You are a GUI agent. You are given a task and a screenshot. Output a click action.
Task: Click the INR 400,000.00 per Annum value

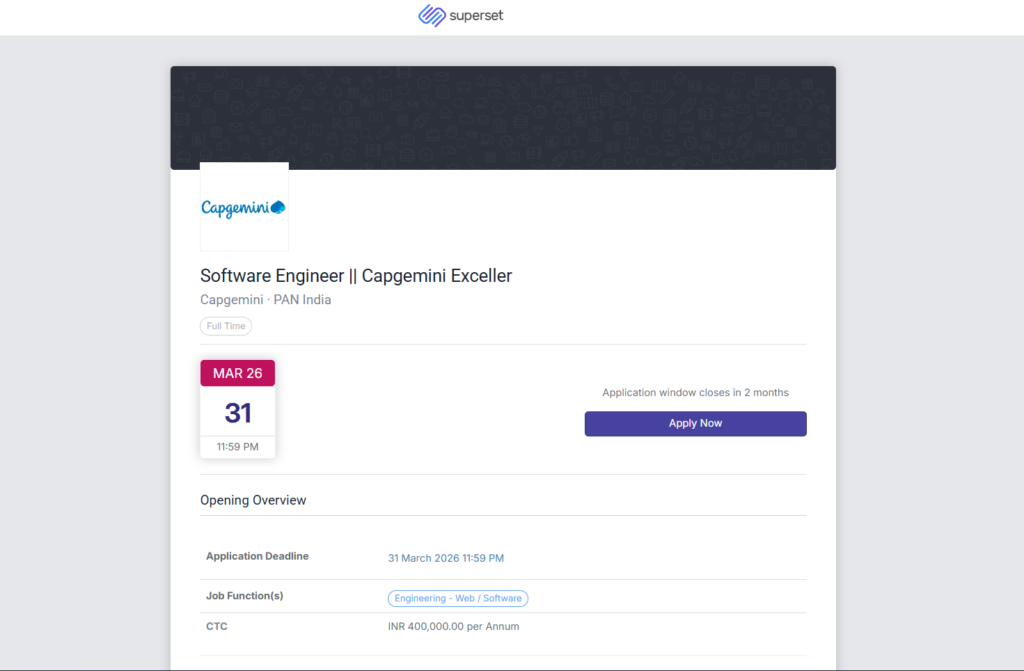click(x=453, y=627)
